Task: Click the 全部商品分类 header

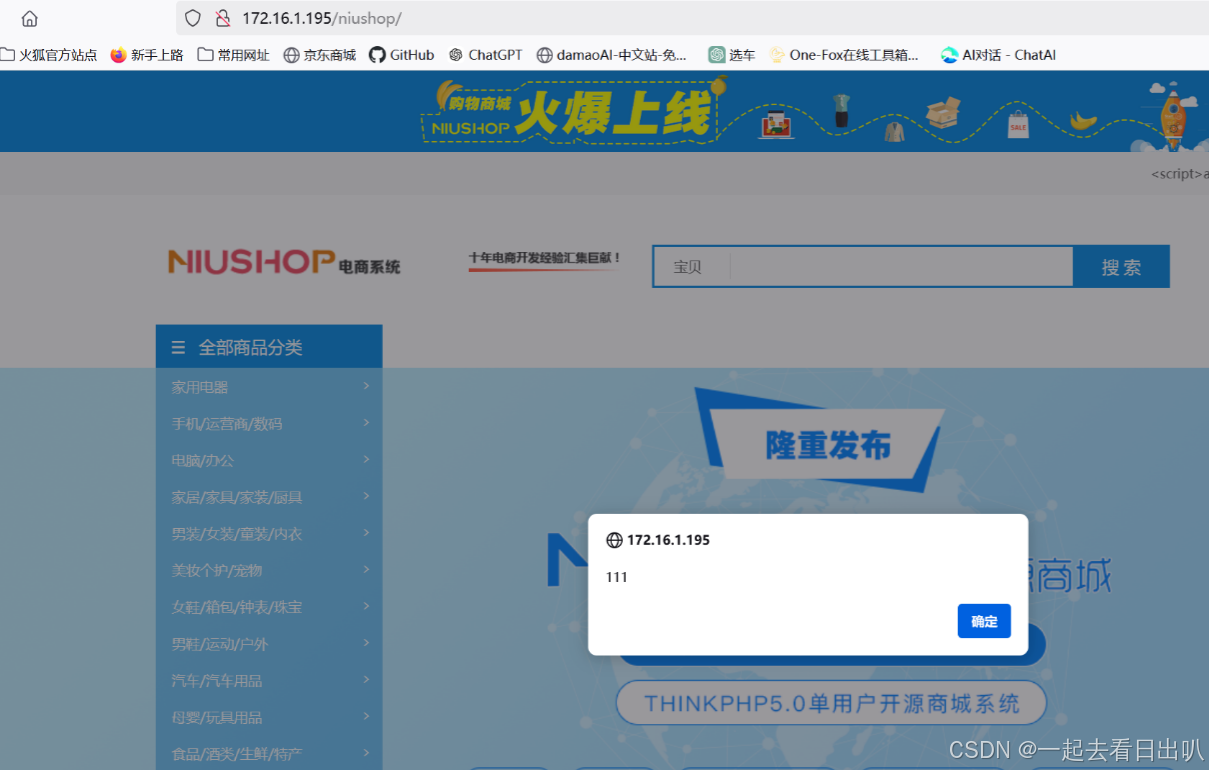Action: pyautogui.click(x=269, y=346)
